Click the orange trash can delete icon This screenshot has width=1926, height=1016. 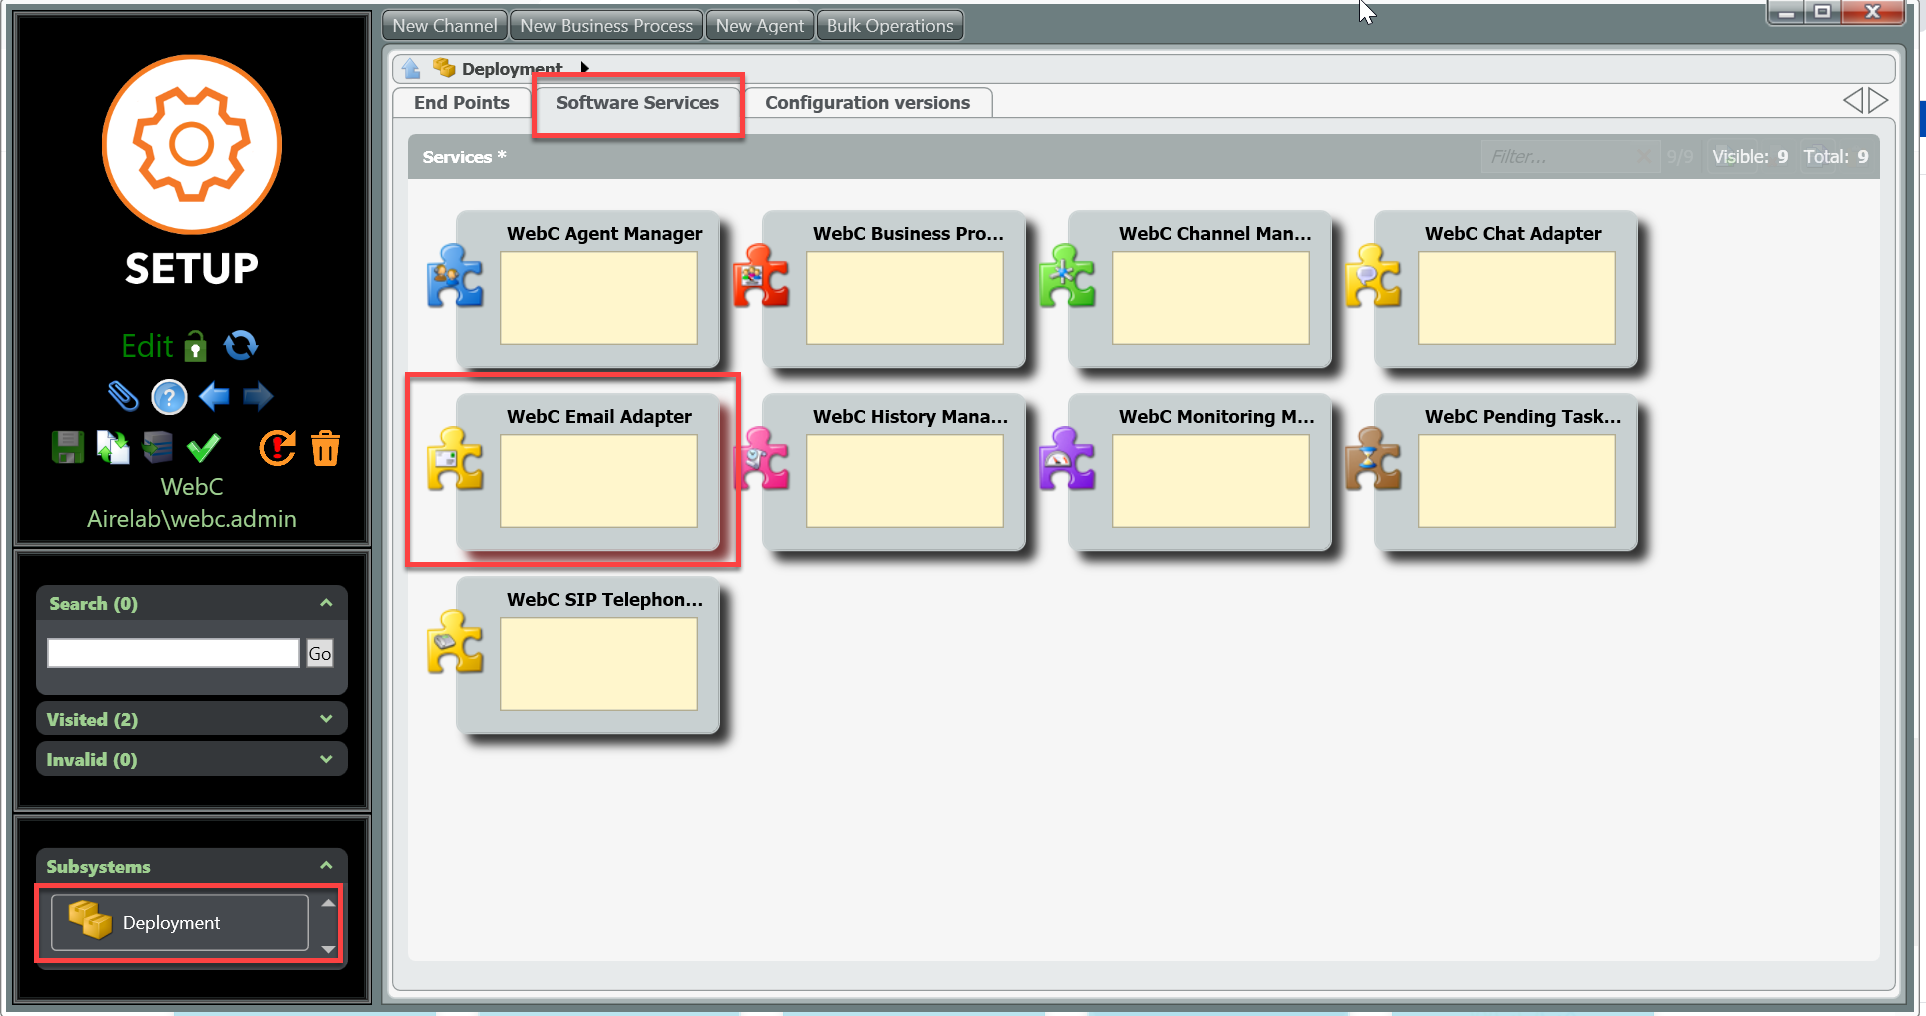point(325,448)
